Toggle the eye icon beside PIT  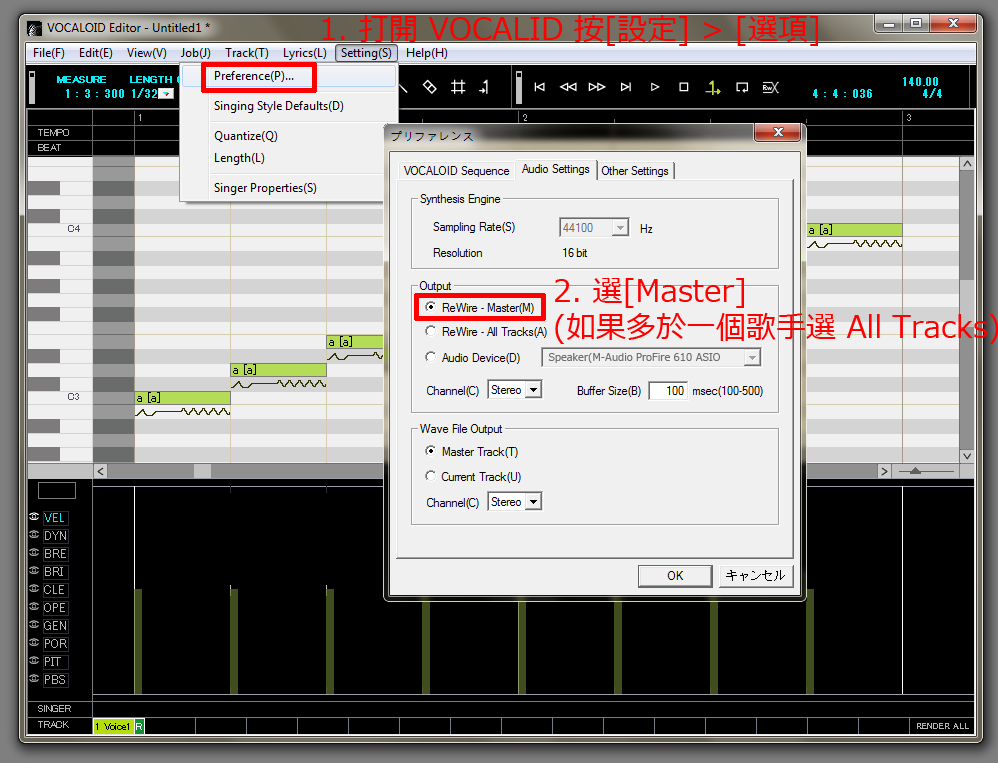tap(34, 661)
